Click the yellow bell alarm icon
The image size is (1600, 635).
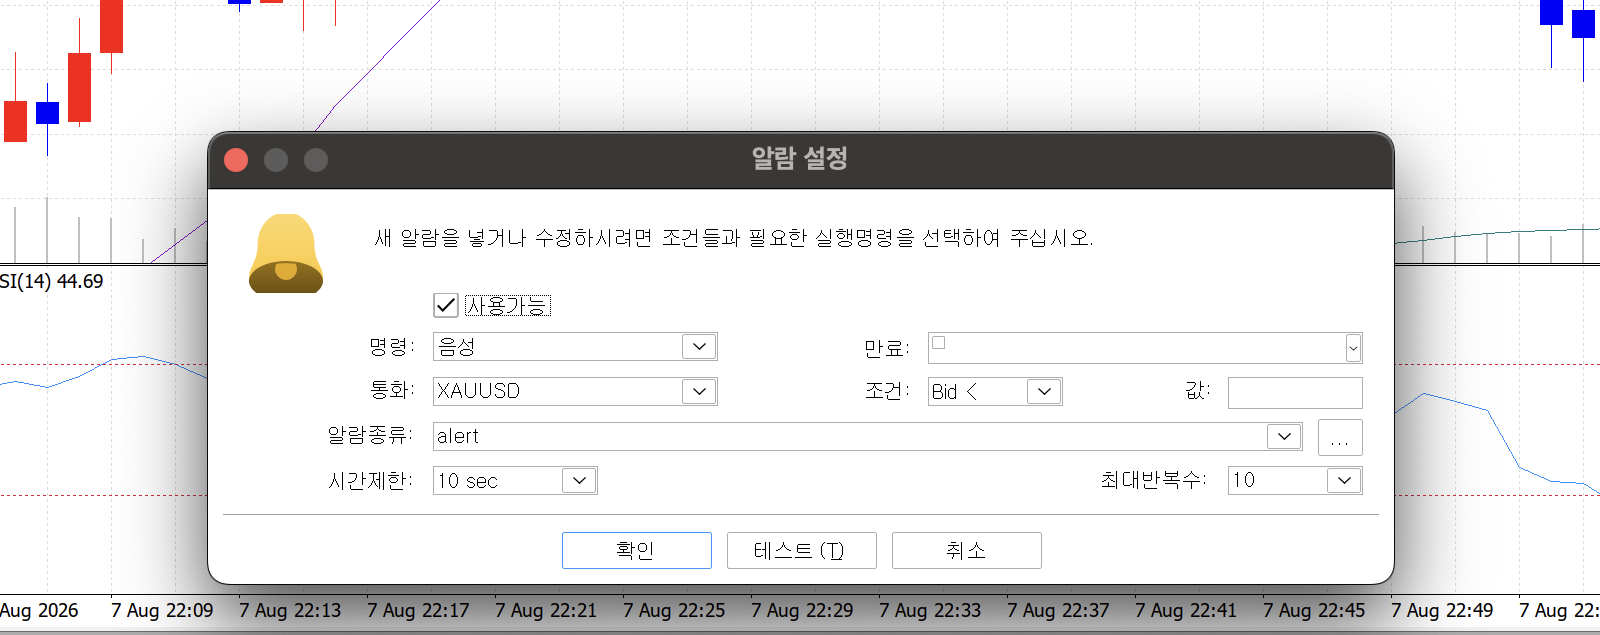[286, 253]
